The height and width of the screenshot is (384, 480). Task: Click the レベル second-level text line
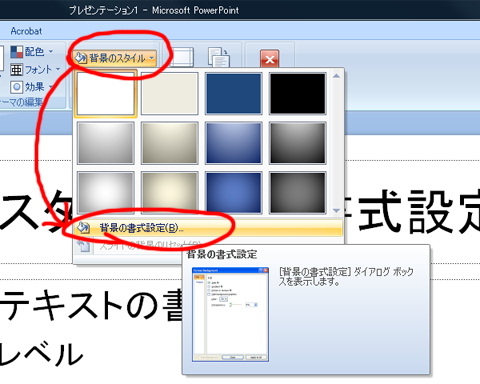tap(41, 354)
